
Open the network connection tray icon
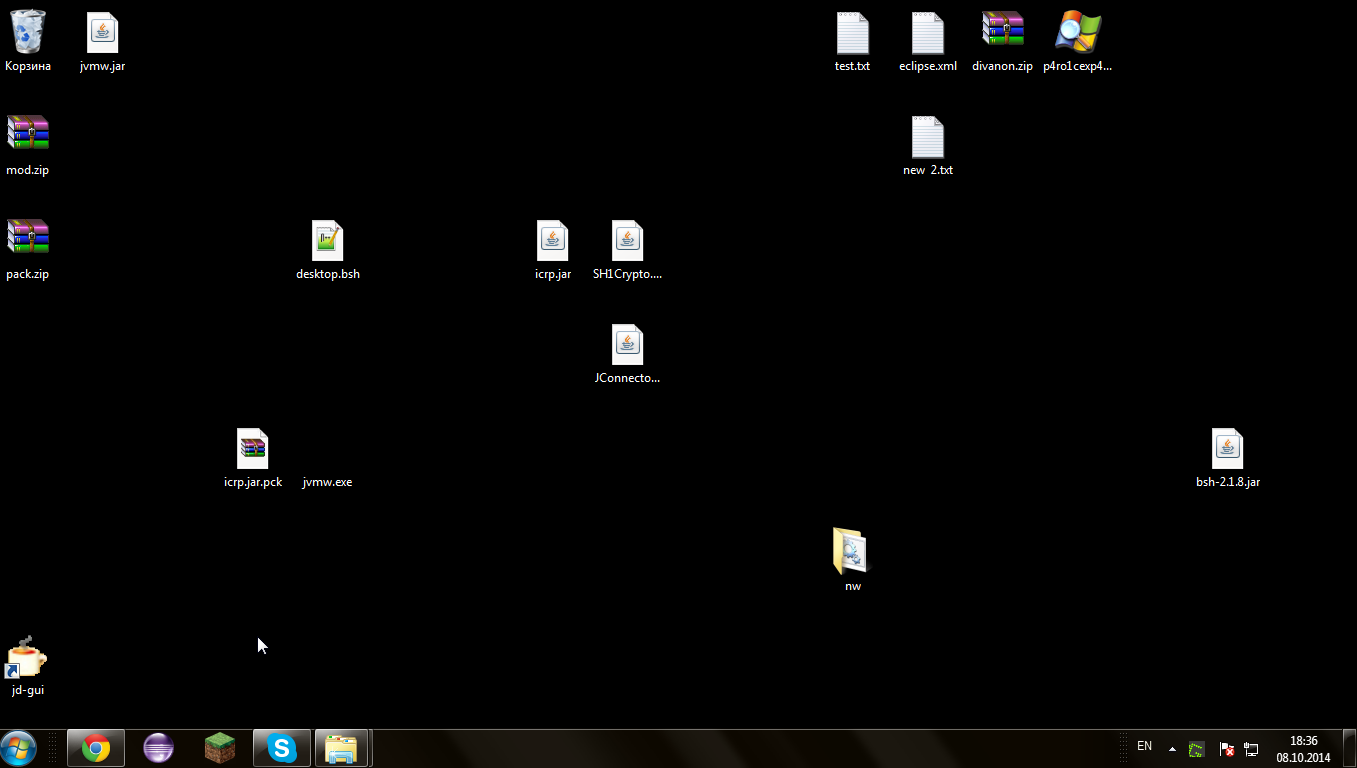1250,749
